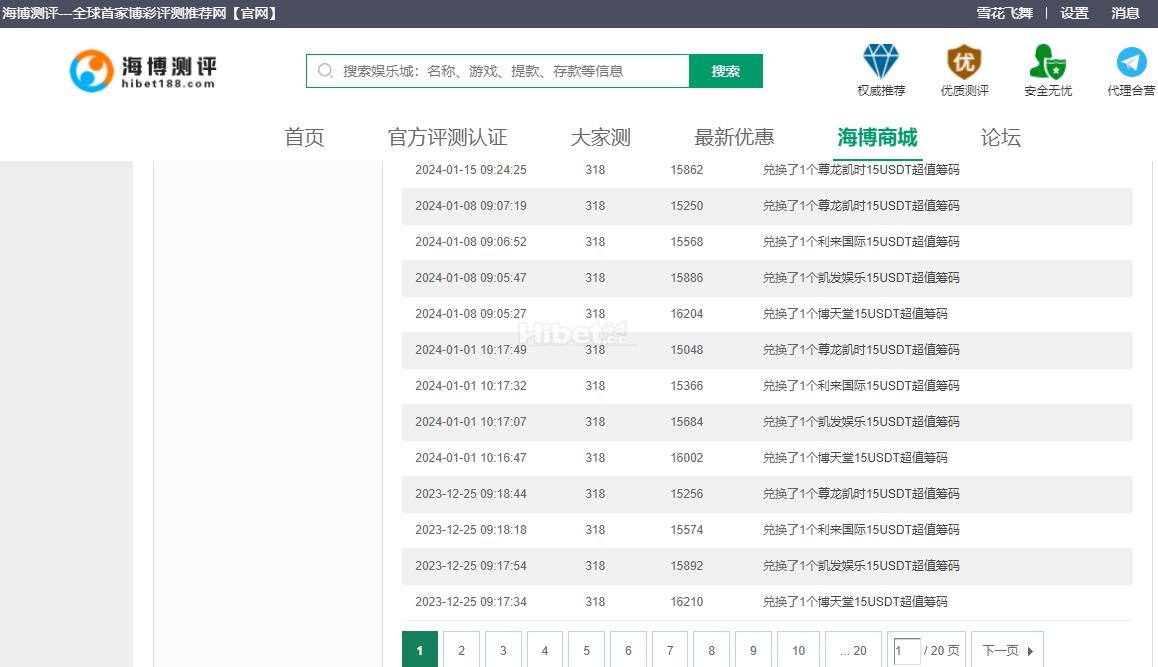
Task: Open 消息 in the top bar
Action: pos(1125,13)
